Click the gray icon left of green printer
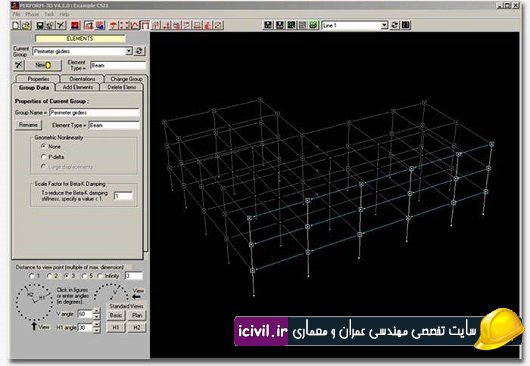This screenshot has height=366, width=530. coord(303,25)
